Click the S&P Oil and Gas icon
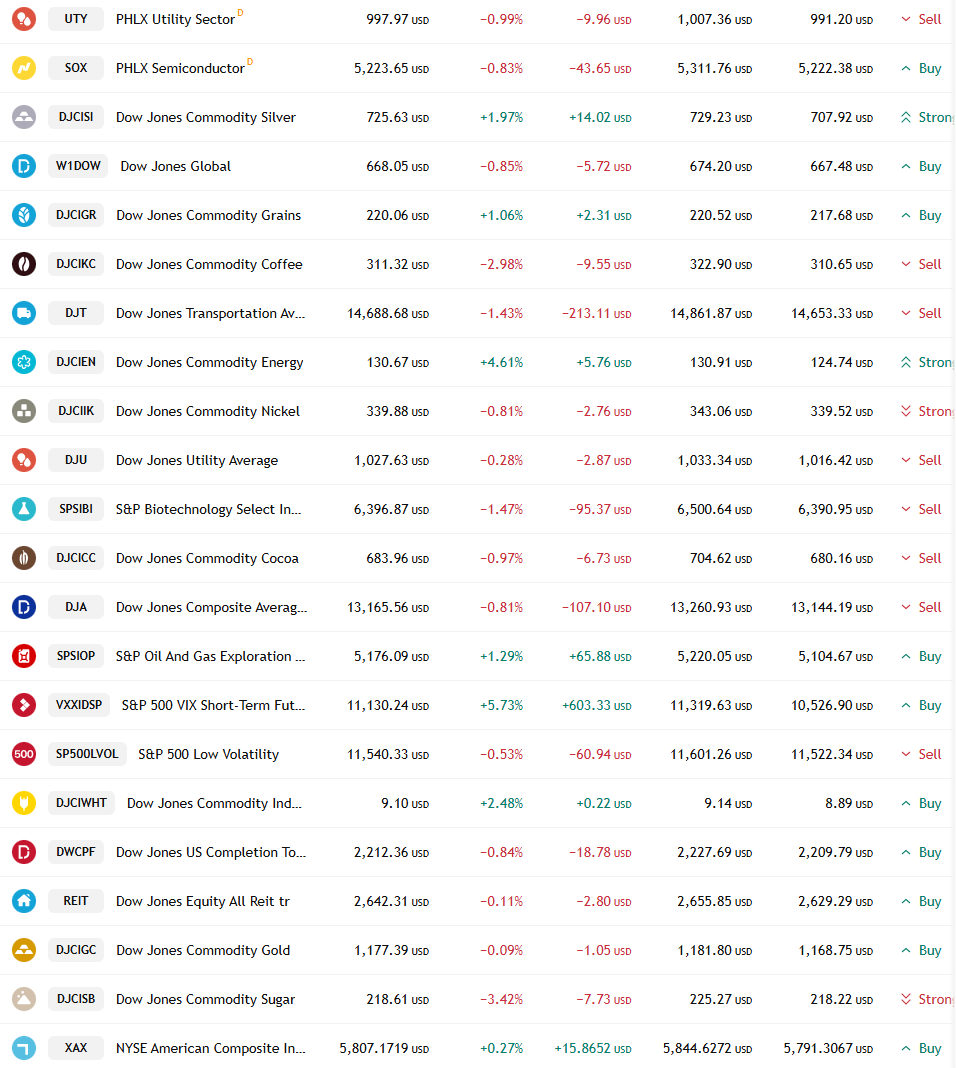Viewport: 956px width, 1068px height. [x=24, y=656]
